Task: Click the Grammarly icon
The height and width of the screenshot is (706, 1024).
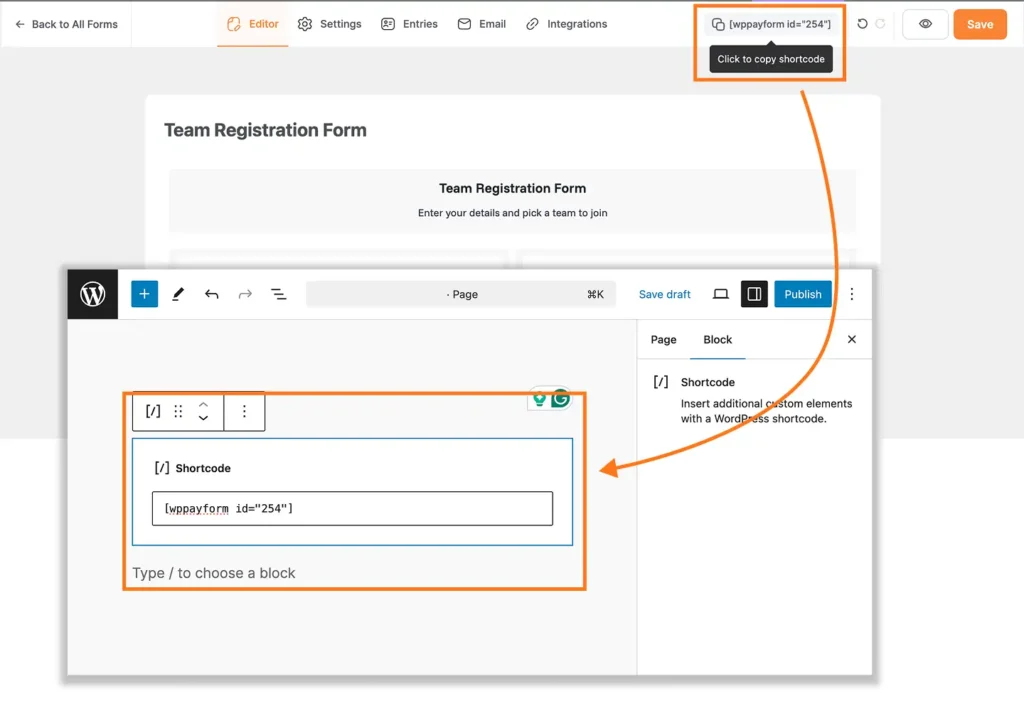Action: 560,398
